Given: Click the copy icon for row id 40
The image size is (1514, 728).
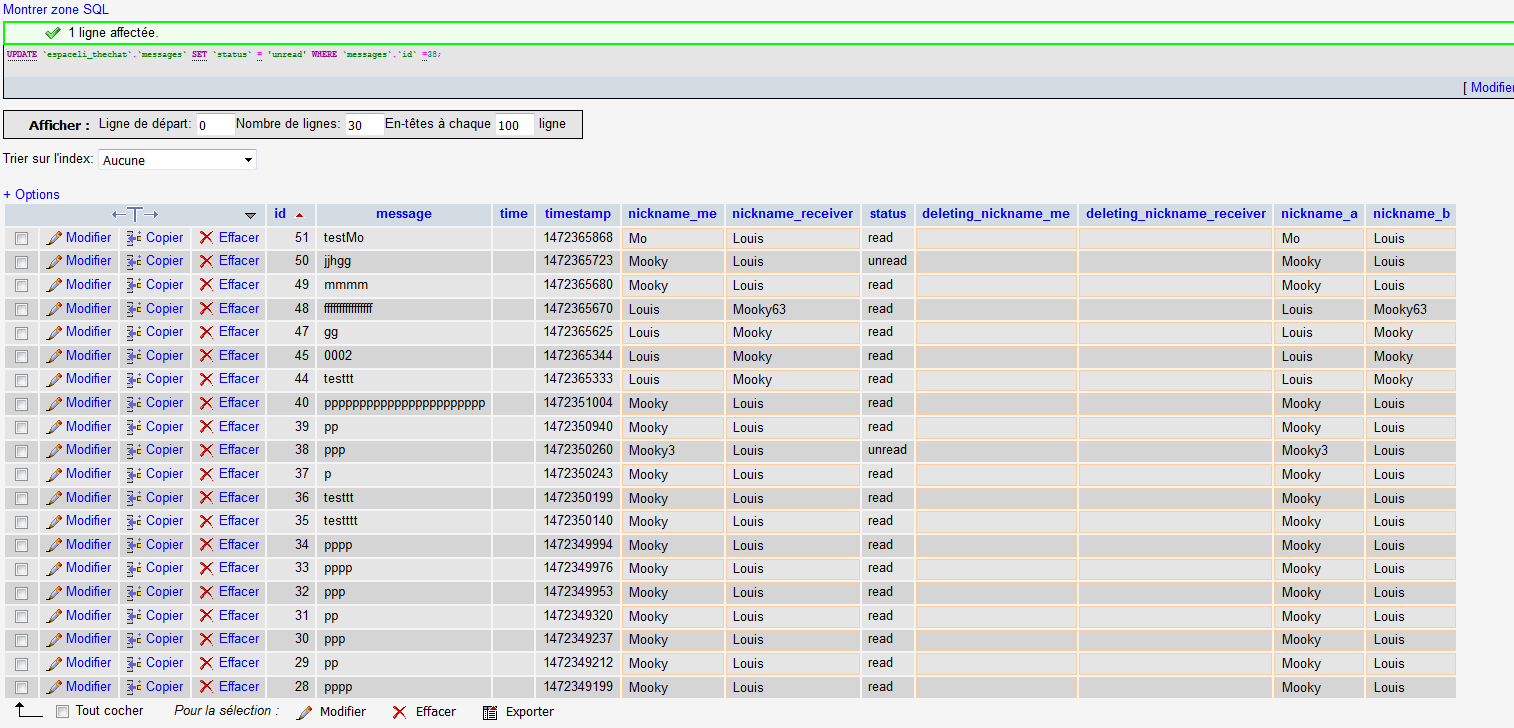Looking at the screenshot, I should pos(134,403).
